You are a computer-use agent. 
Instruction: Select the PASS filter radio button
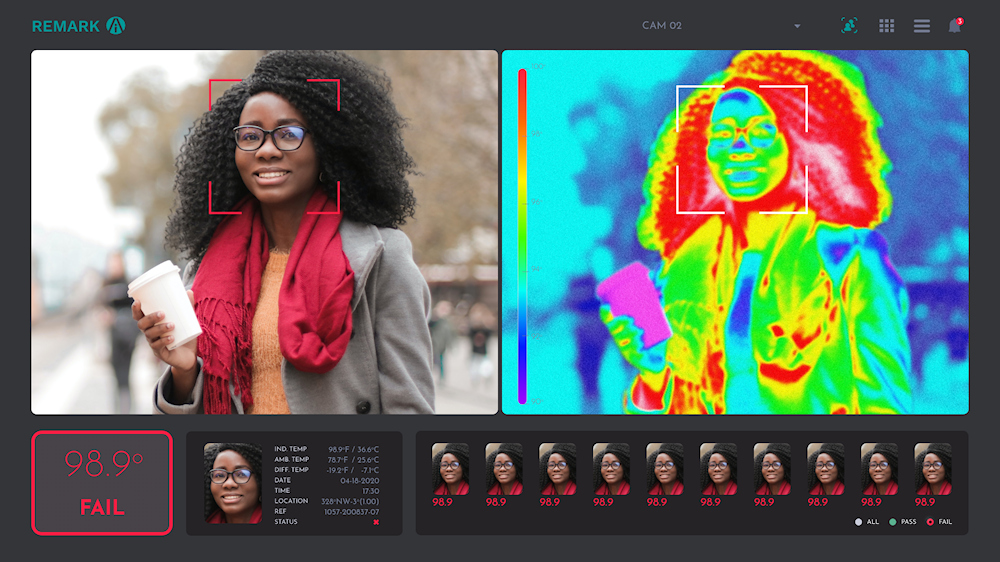(x=893, y=522)
